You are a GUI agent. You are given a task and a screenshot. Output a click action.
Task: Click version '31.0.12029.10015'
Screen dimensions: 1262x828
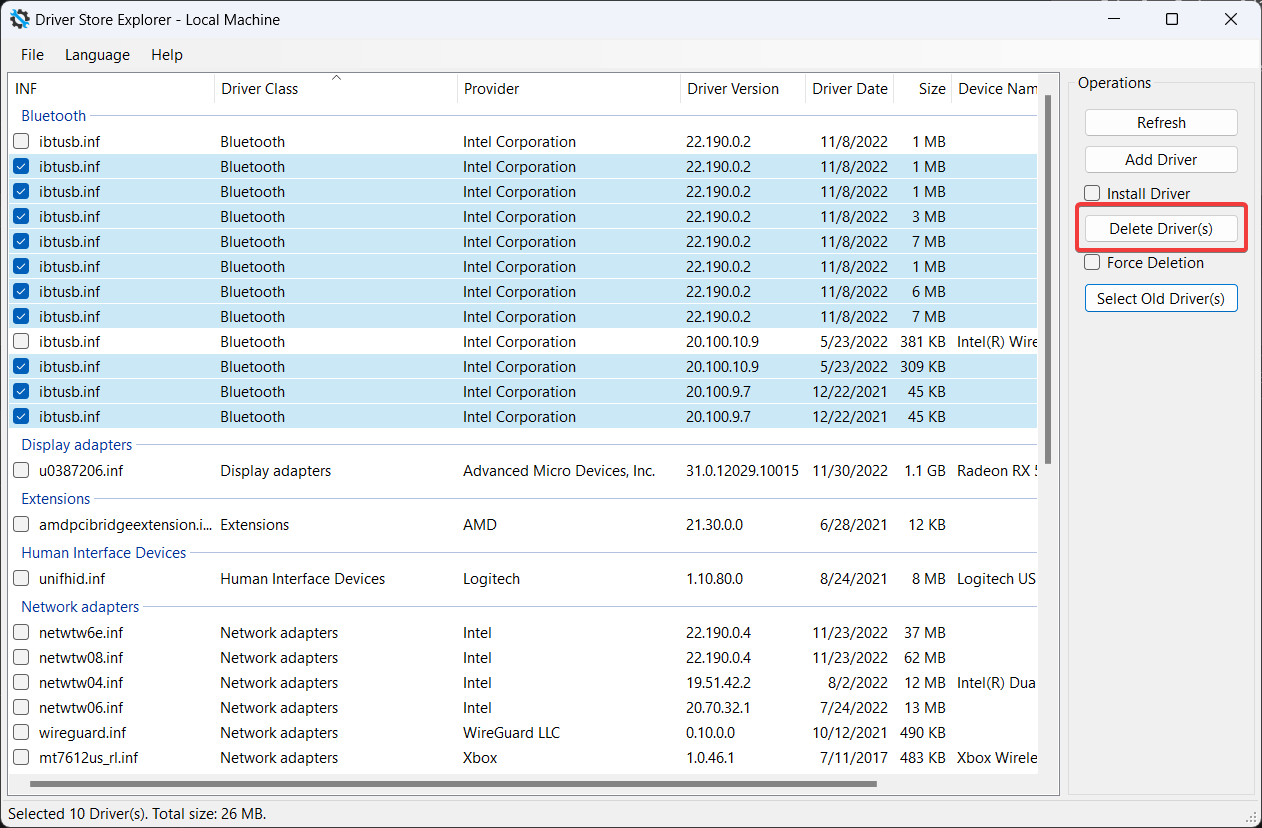pos(743,471)
